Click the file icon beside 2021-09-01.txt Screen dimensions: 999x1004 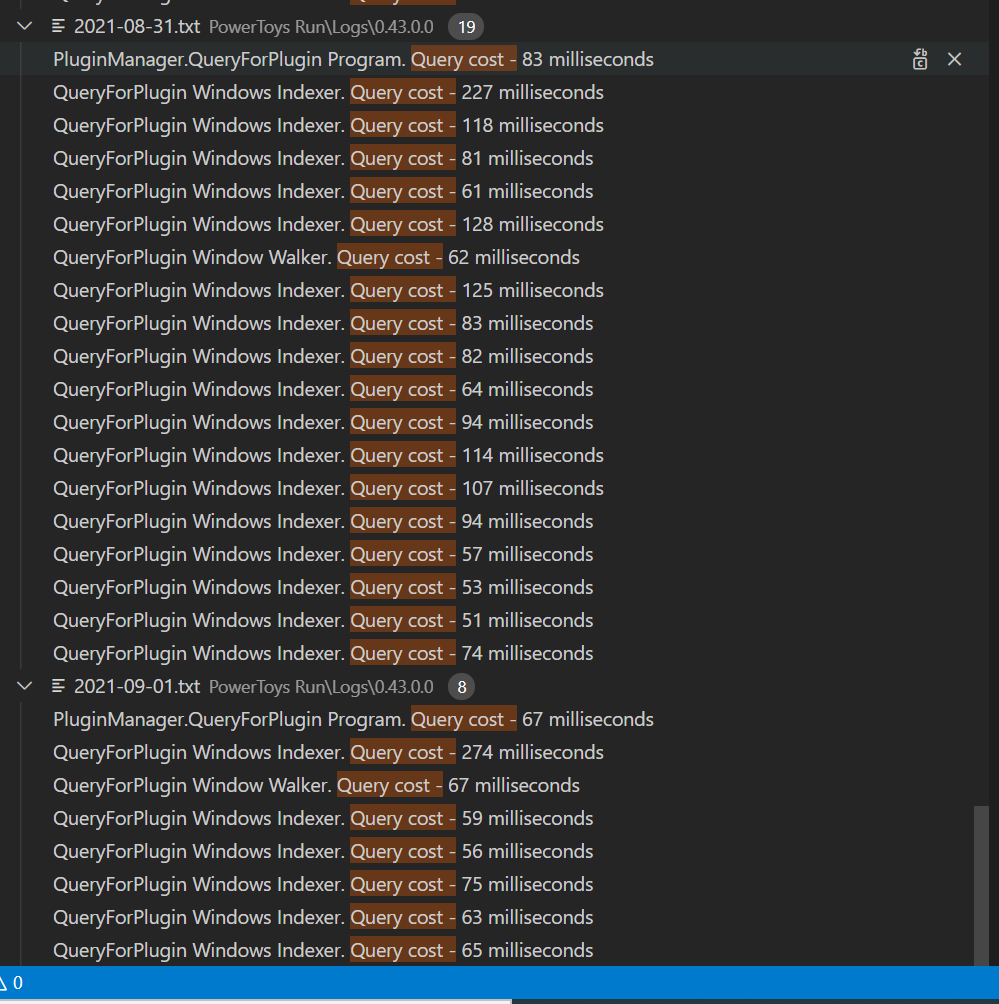coord(58,686)
